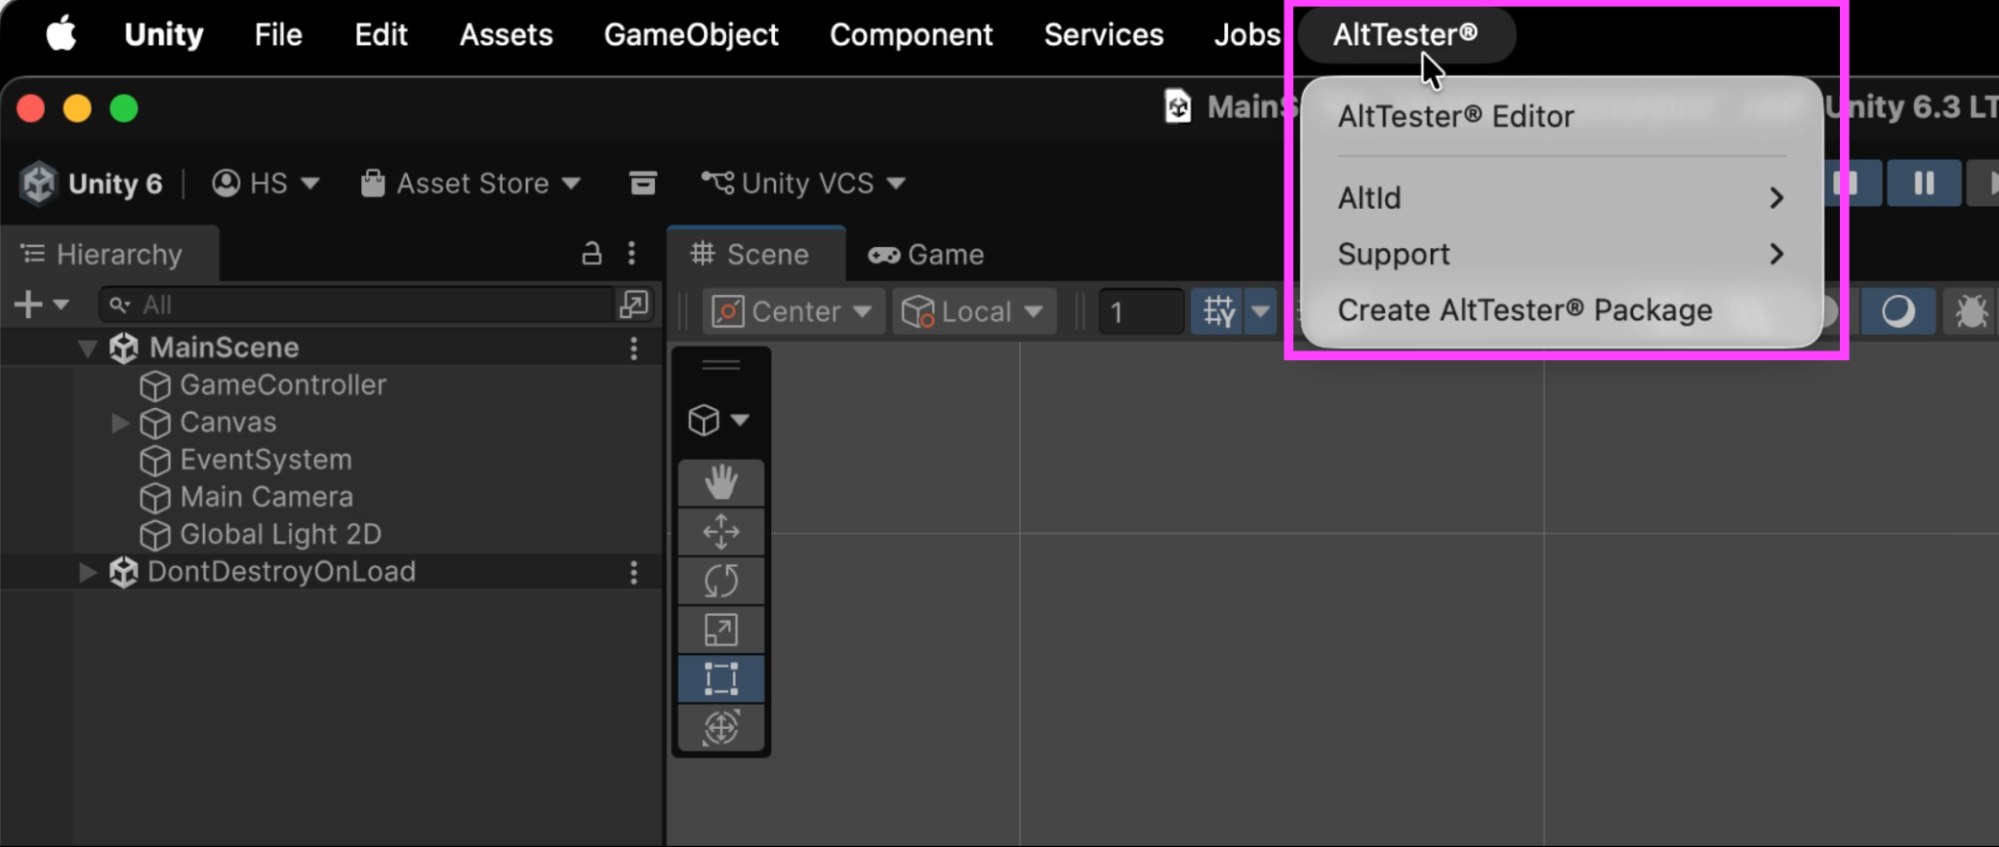The height and width of the screenshot is (847, 1999).
Task: Select the Transform tool
Action: [x=721, y=728]
